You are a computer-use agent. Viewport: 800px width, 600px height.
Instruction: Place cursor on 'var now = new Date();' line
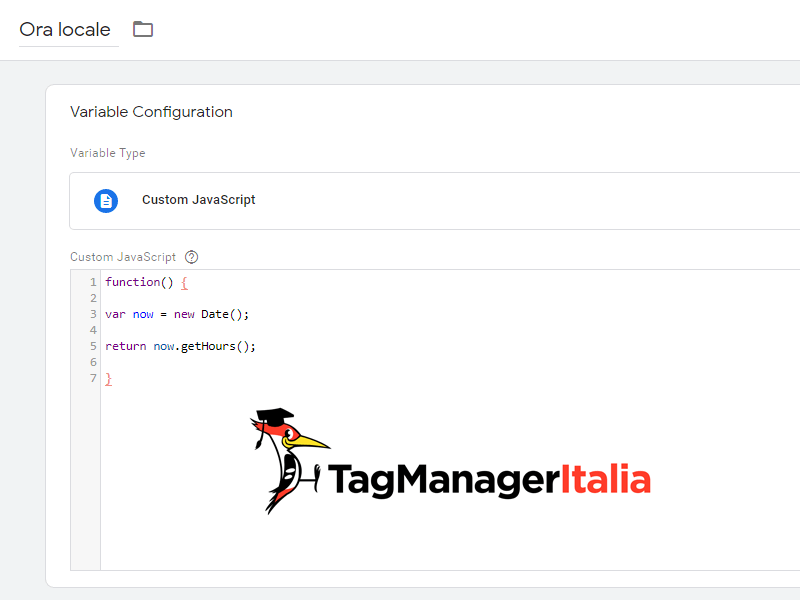point(177,314)
